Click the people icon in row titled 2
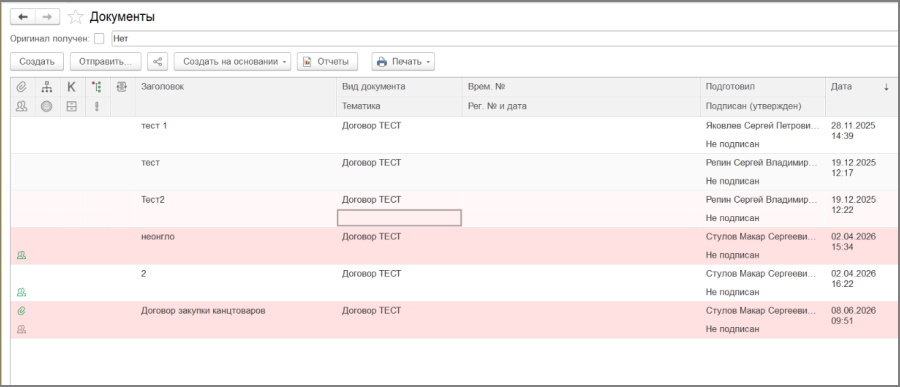 (x=22, y=292)
